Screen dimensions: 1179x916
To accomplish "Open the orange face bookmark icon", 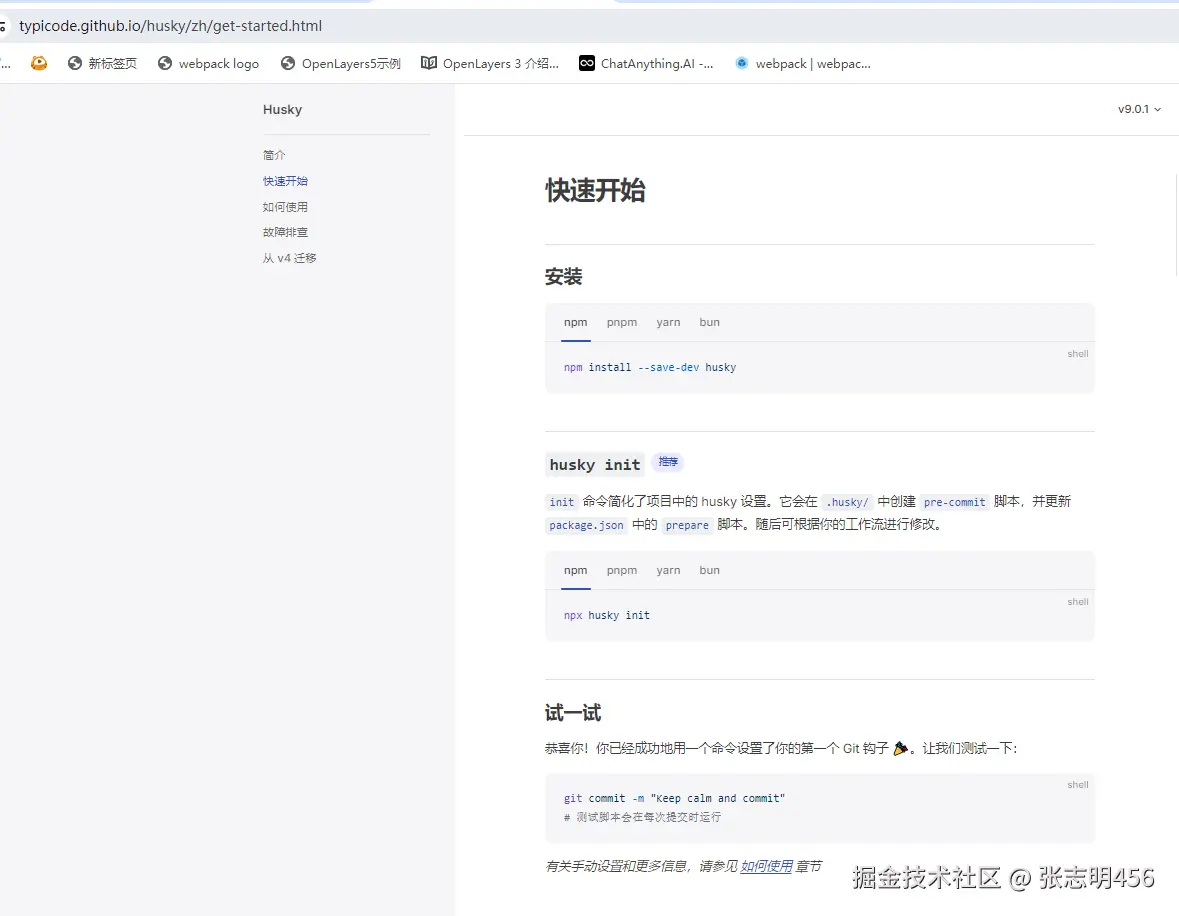I will click(39, 63).
